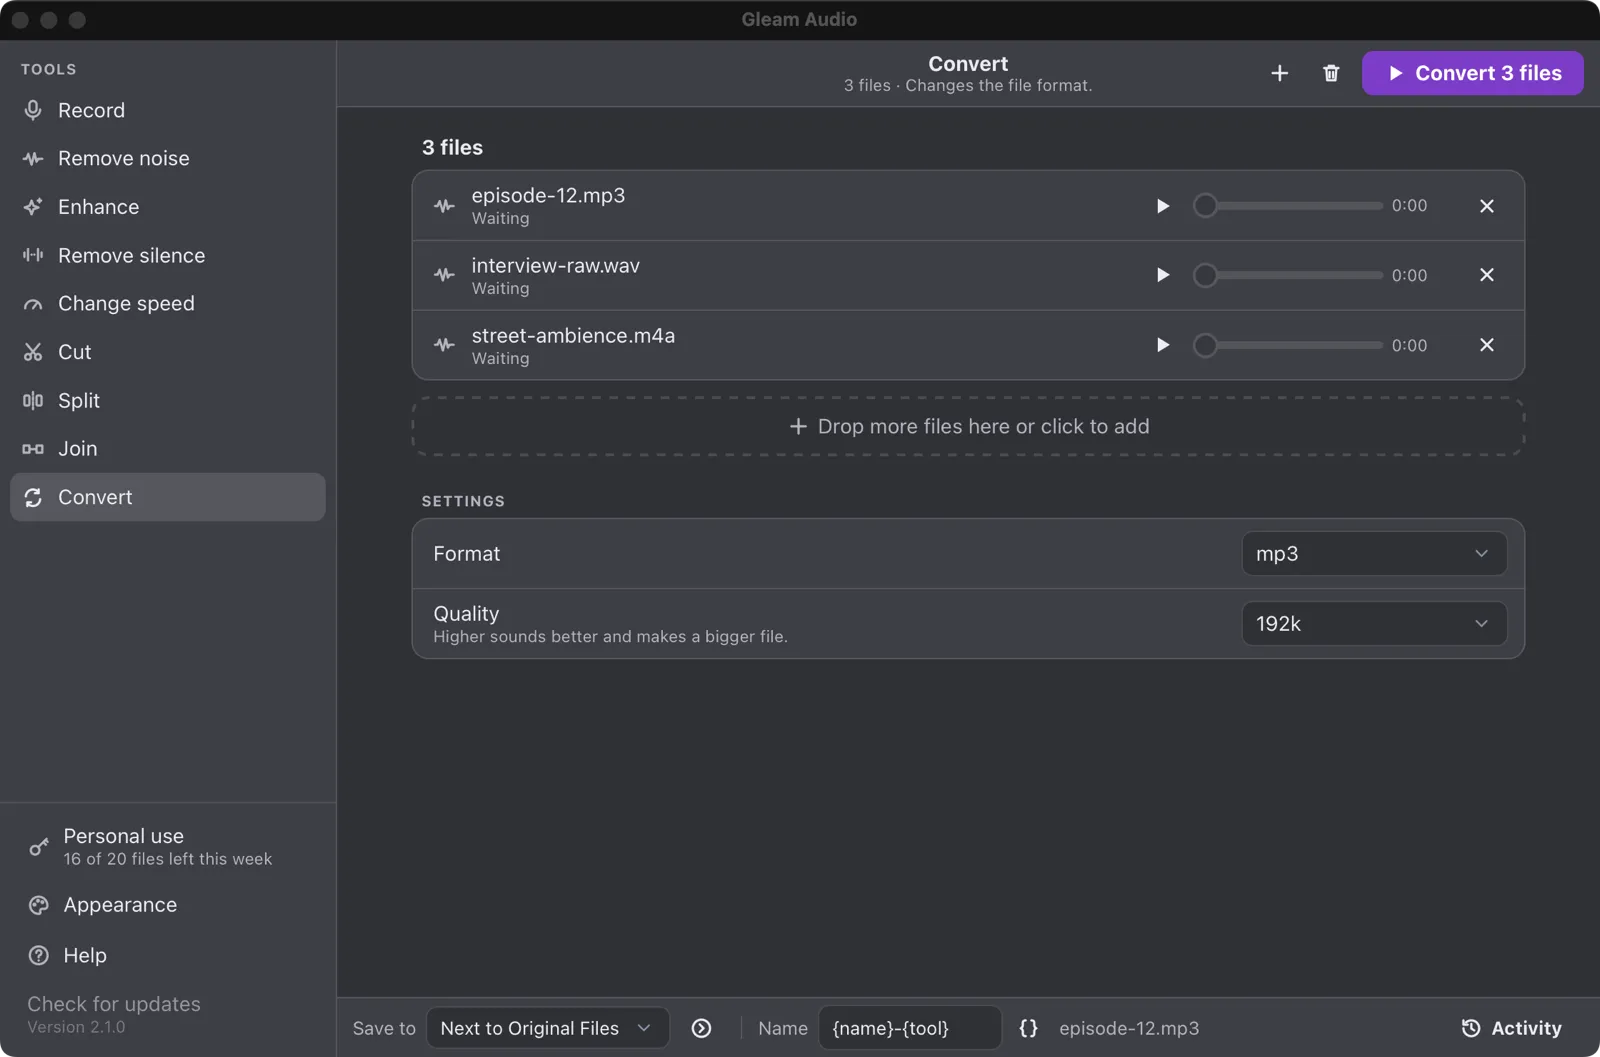The width and height of the screenshot is (1600, 1057).
Task: Click the curly braces tokens icon
Action: [x=1028, y=1028]
